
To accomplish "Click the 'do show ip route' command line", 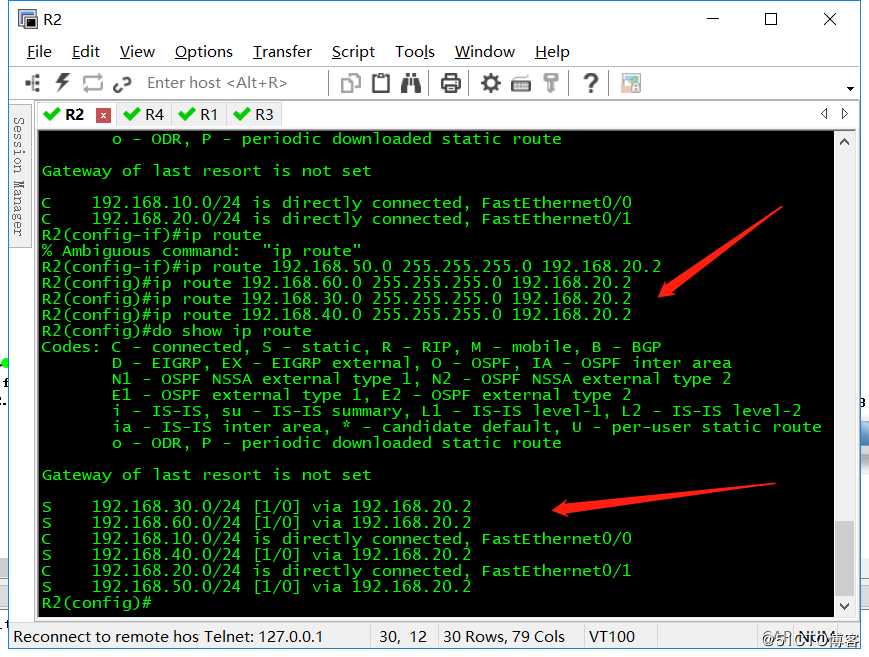I will point(176,331).
